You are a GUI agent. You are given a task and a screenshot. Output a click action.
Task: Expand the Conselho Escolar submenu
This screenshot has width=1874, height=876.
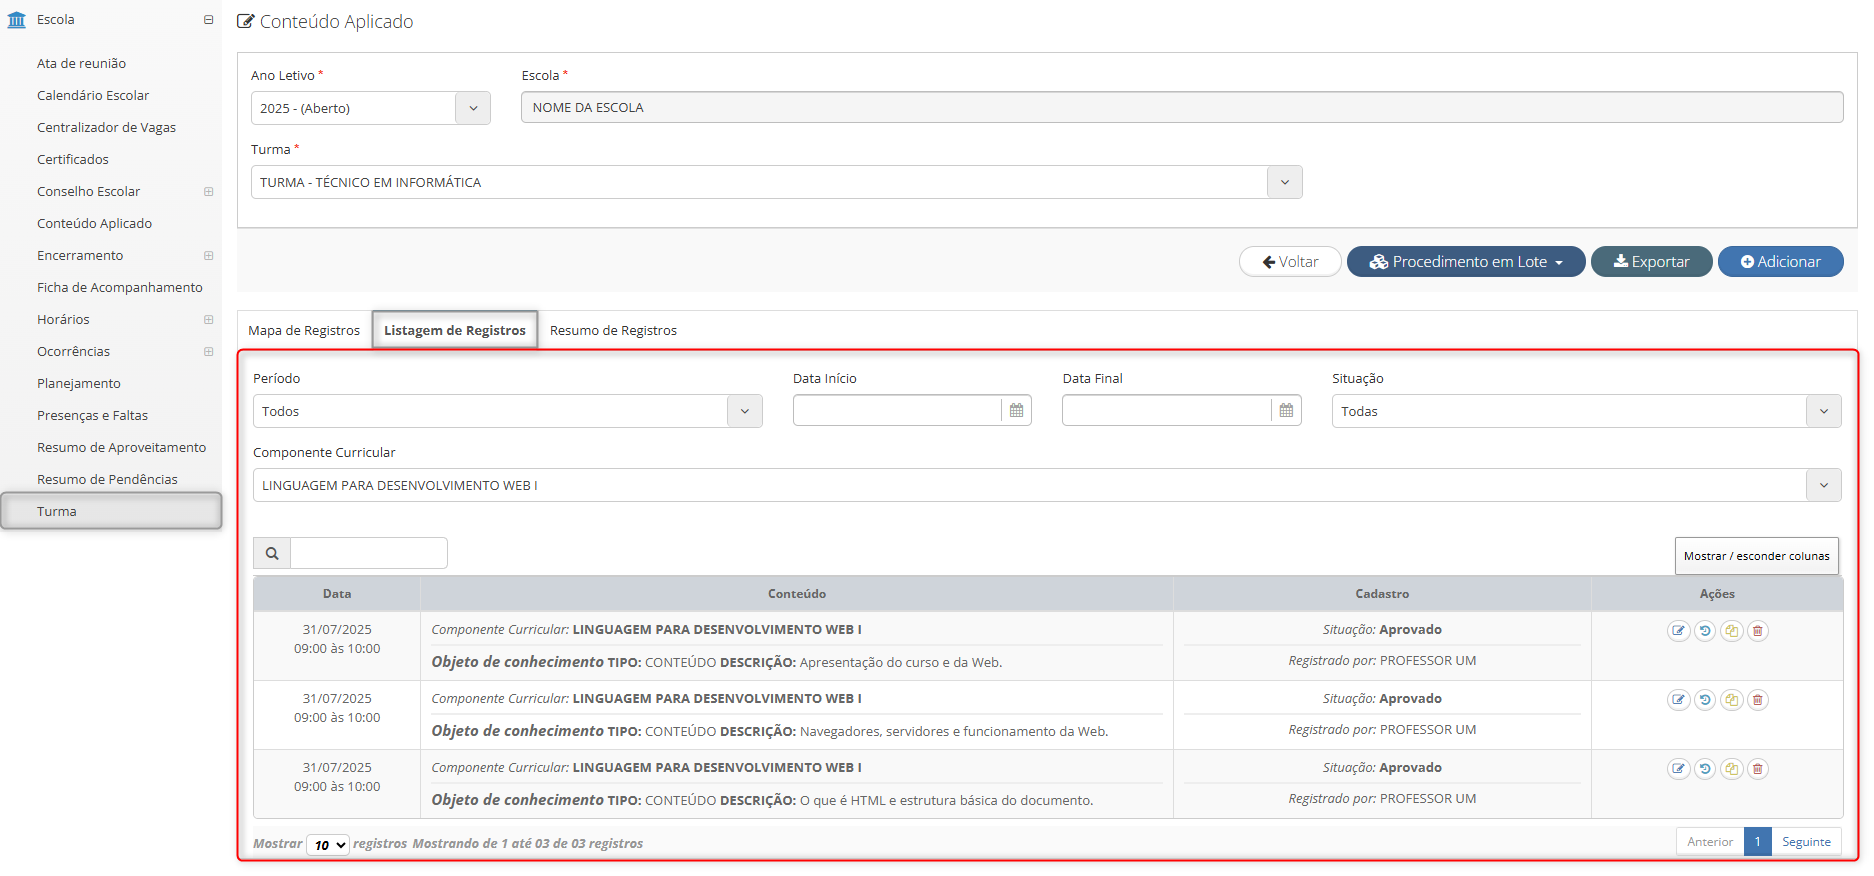[x=208, y=192]
